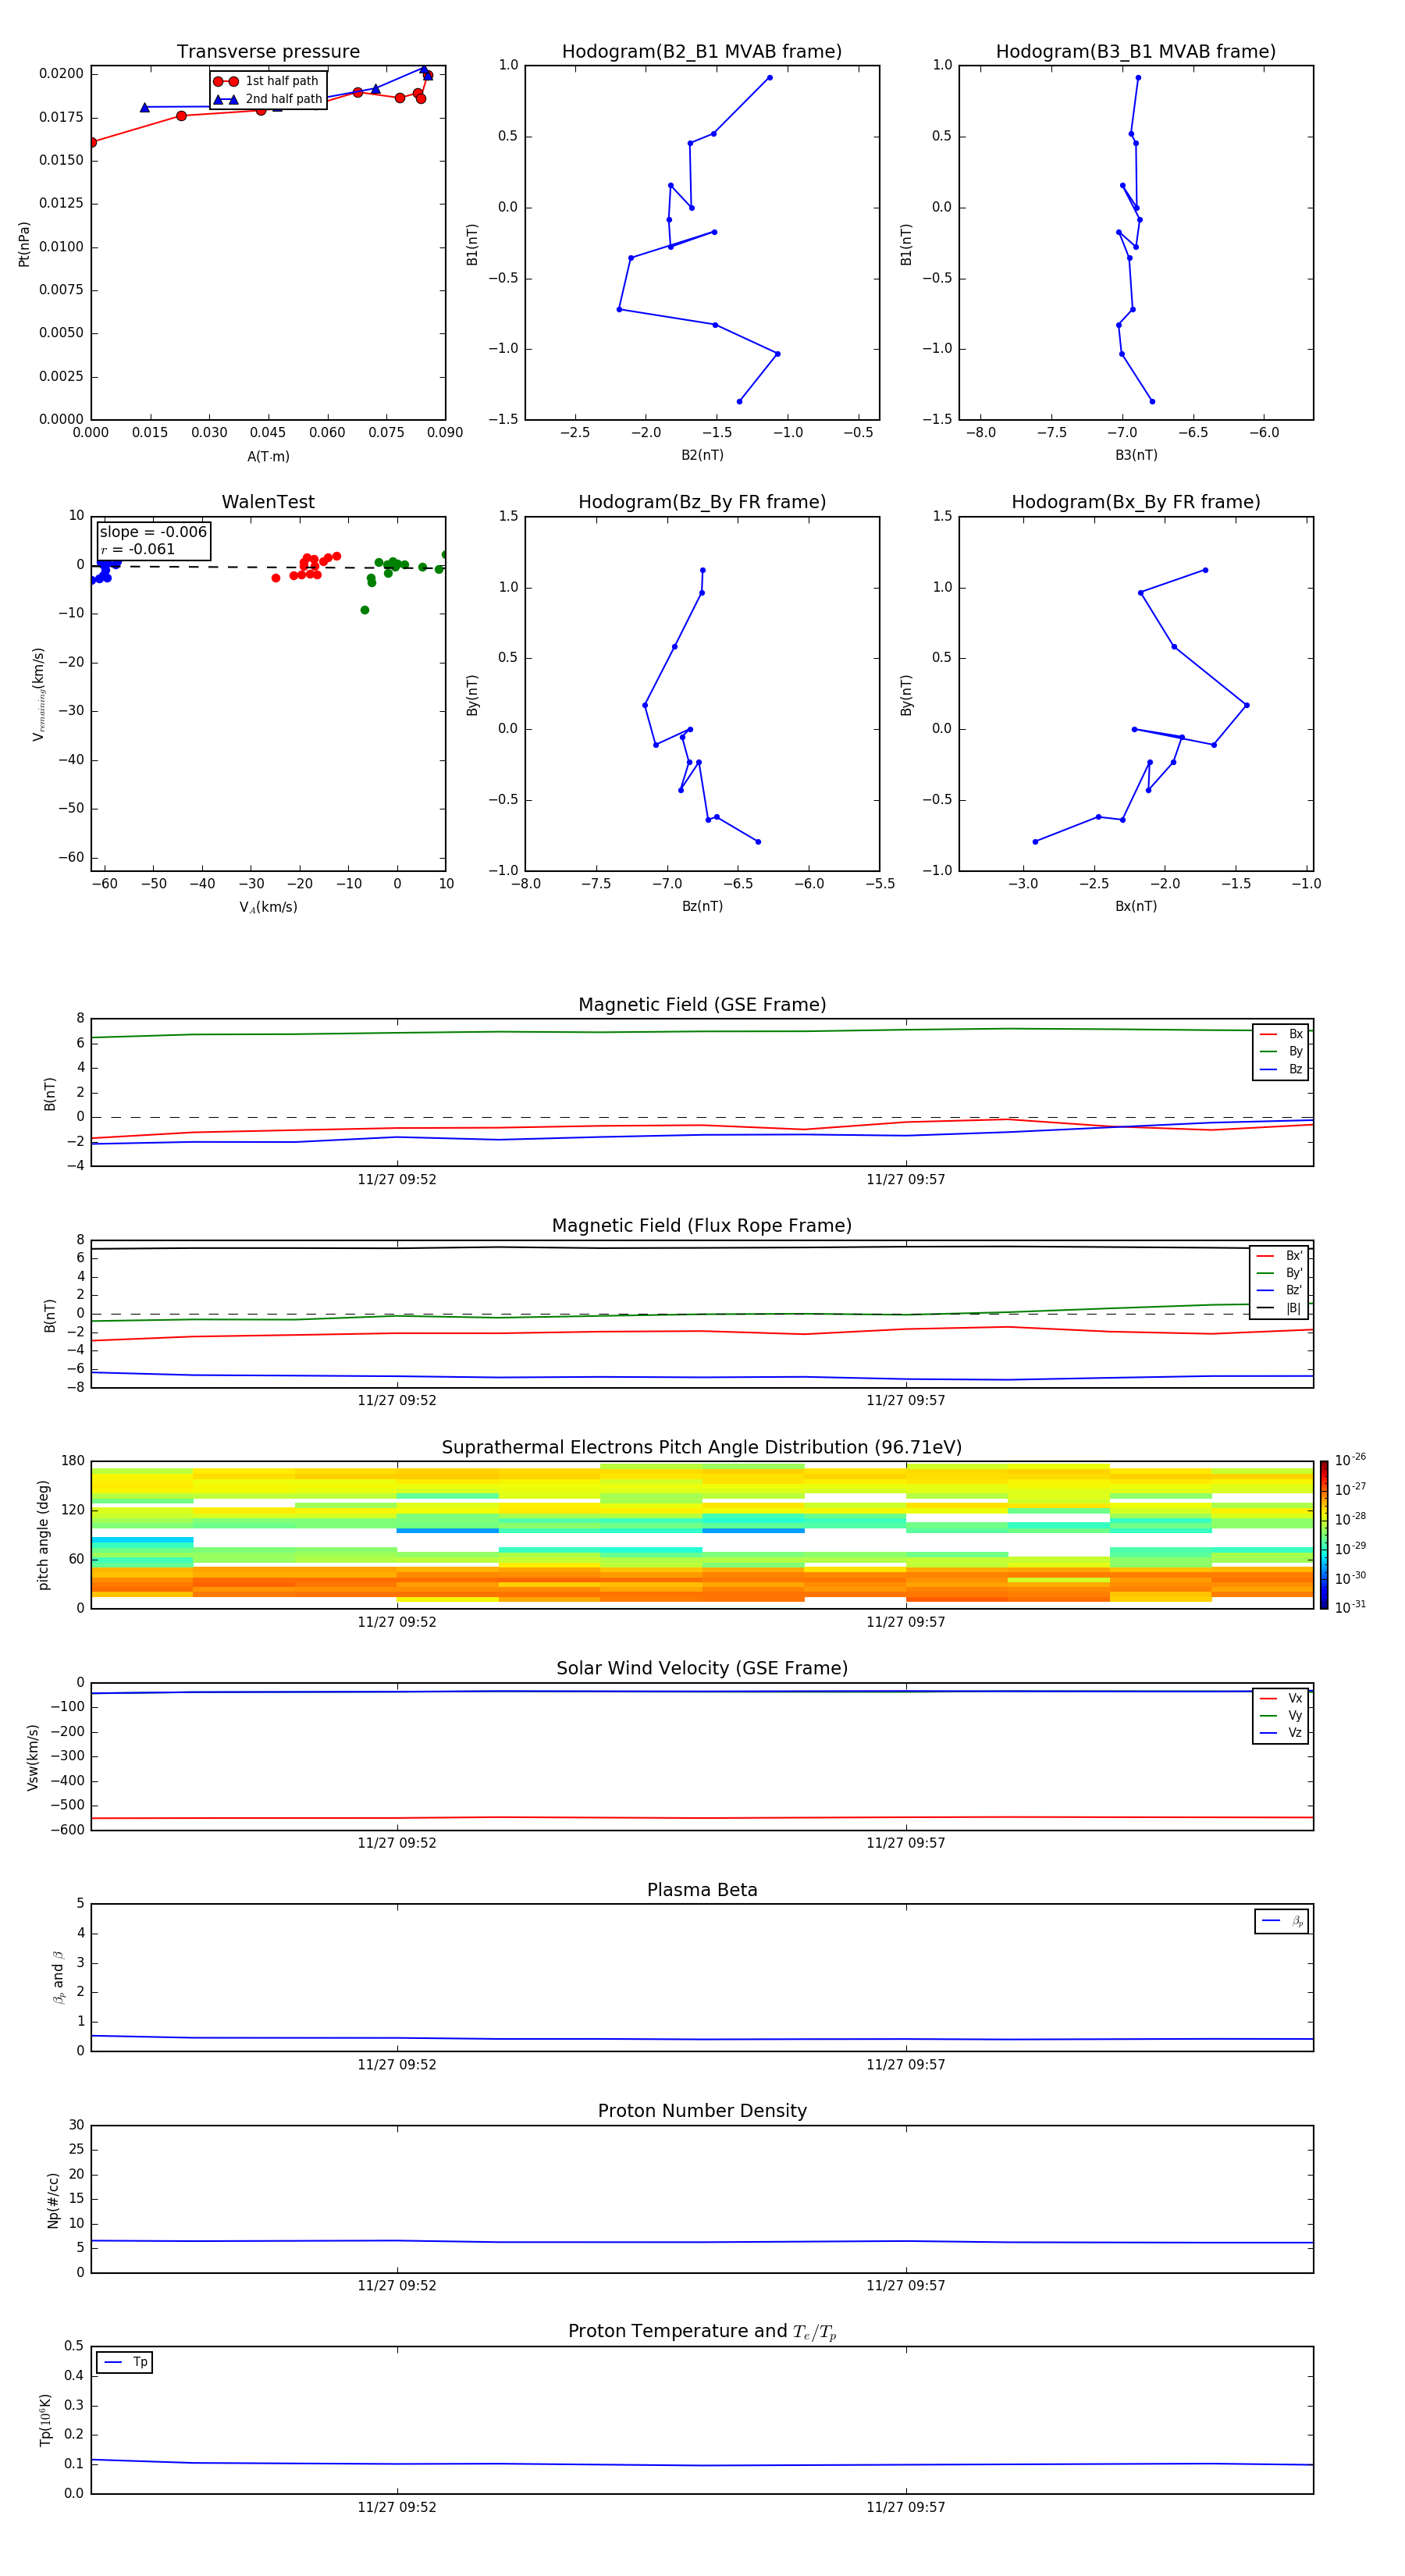The image size is (1405, 2576).
Task: Click the 'By' entry in GSE legend
Action: click(x=1281, y=1052)
